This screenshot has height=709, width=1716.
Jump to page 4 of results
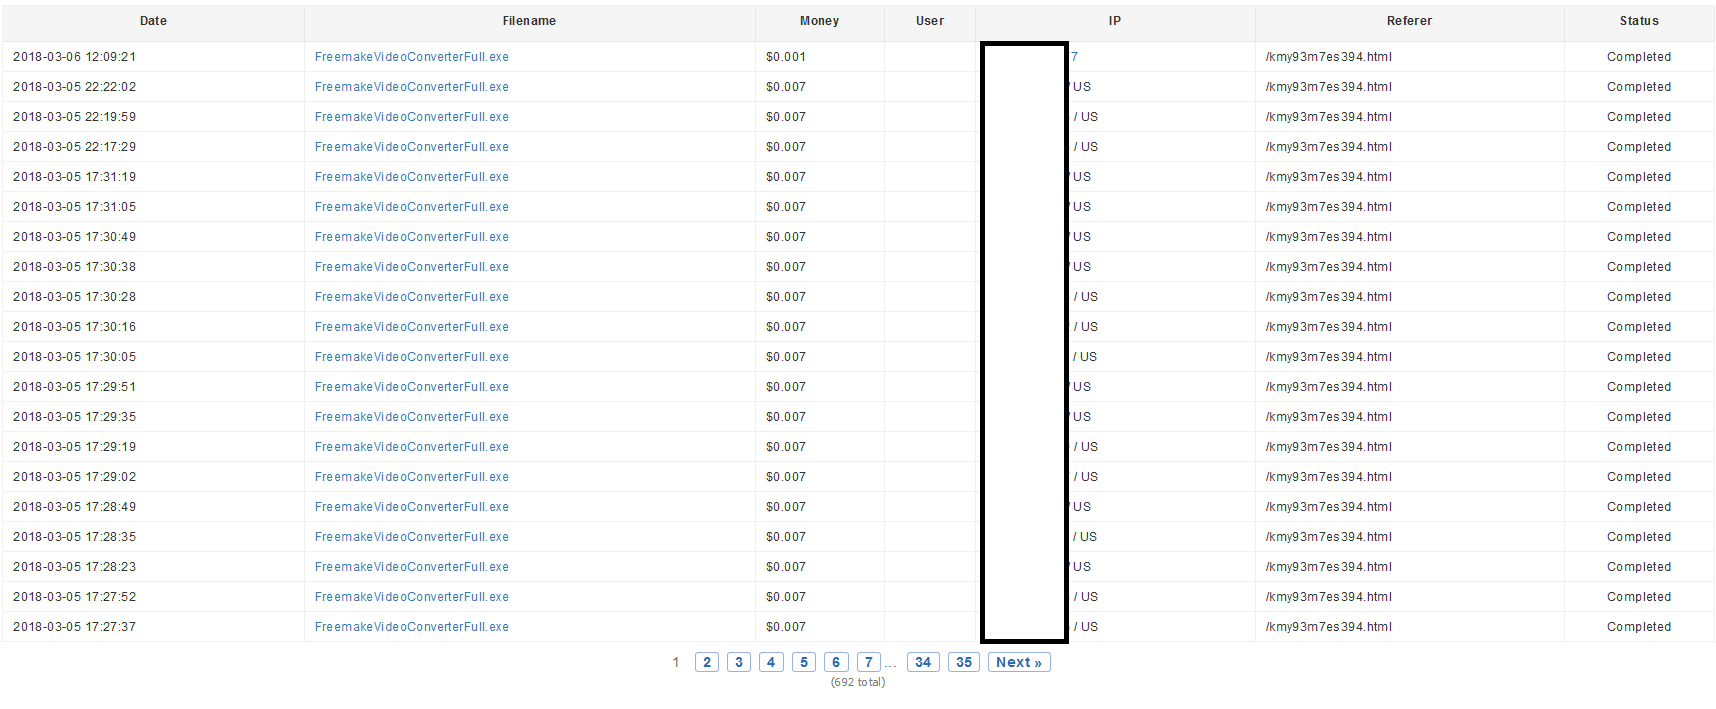(771, 662)
